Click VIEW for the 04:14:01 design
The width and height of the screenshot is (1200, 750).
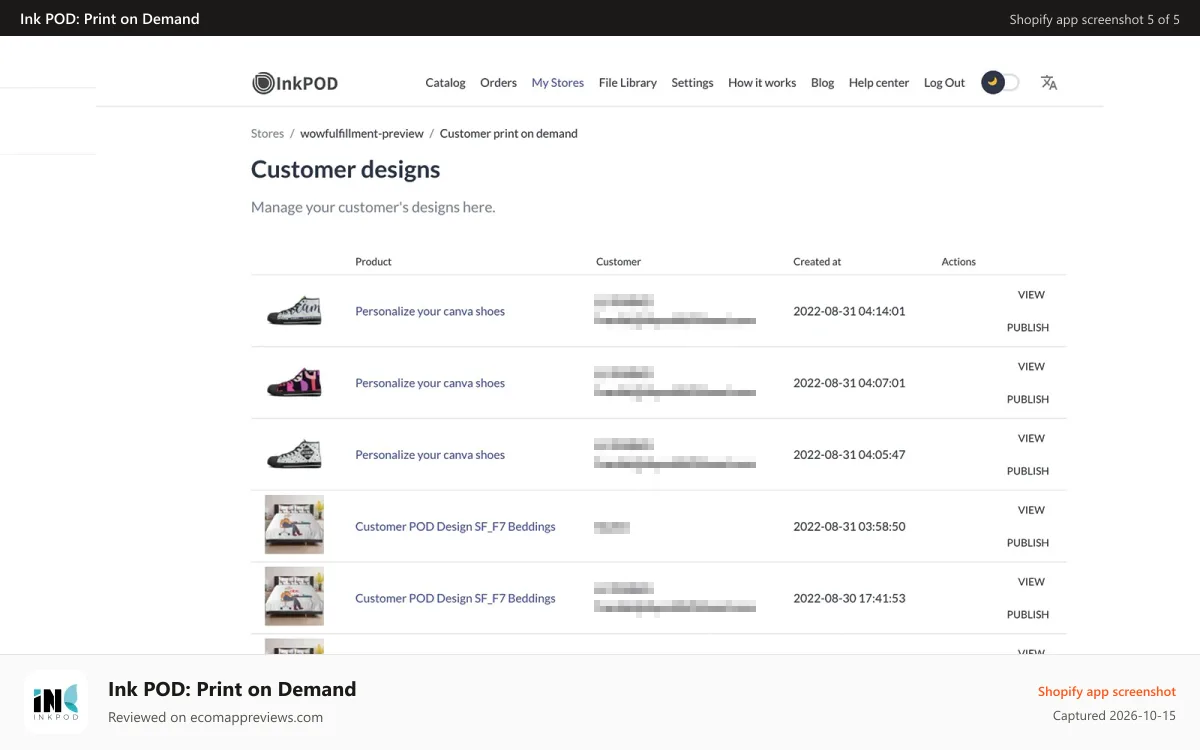(1031, 295)
